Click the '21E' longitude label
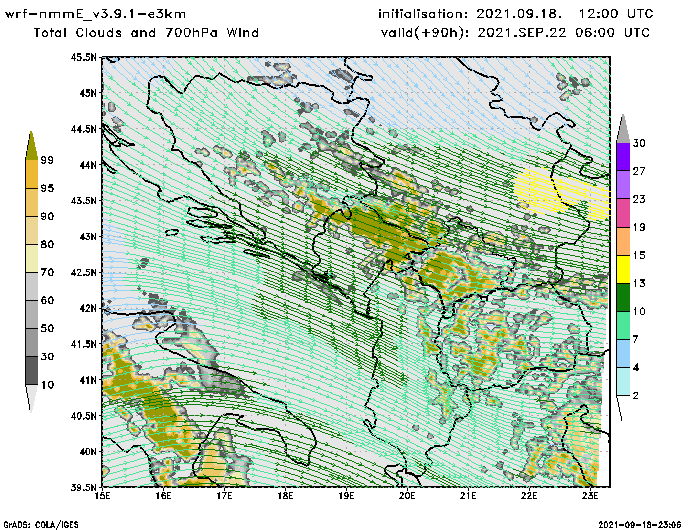 tap(468, 496)
